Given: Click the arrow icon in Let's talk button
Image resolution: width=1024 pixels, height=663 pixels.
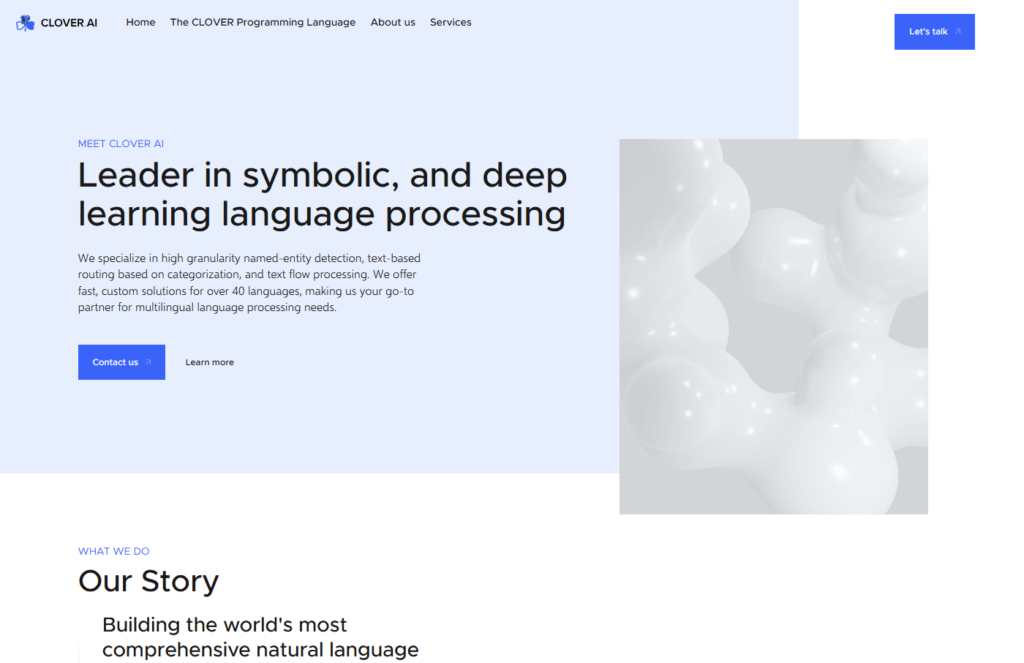Looking at the screenshot, I should tap(958, 31).
